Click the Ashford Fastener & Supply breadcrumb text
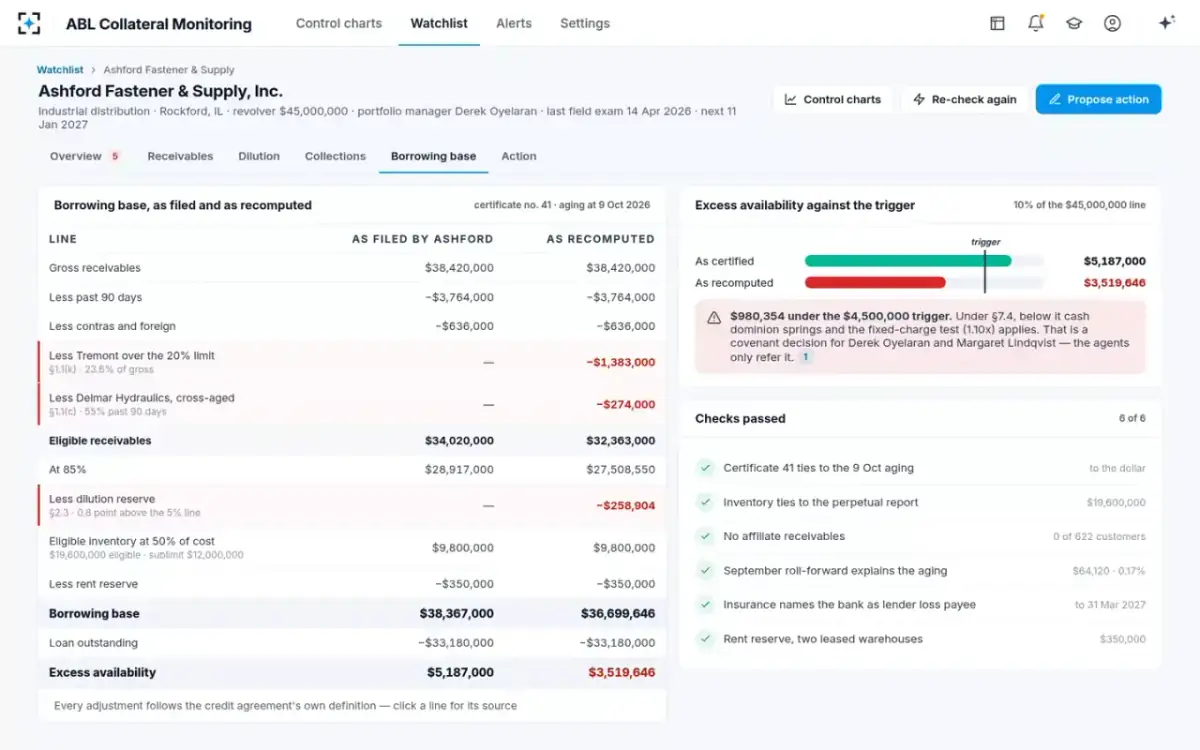The image size is (1200, 750). coord(169,70)
